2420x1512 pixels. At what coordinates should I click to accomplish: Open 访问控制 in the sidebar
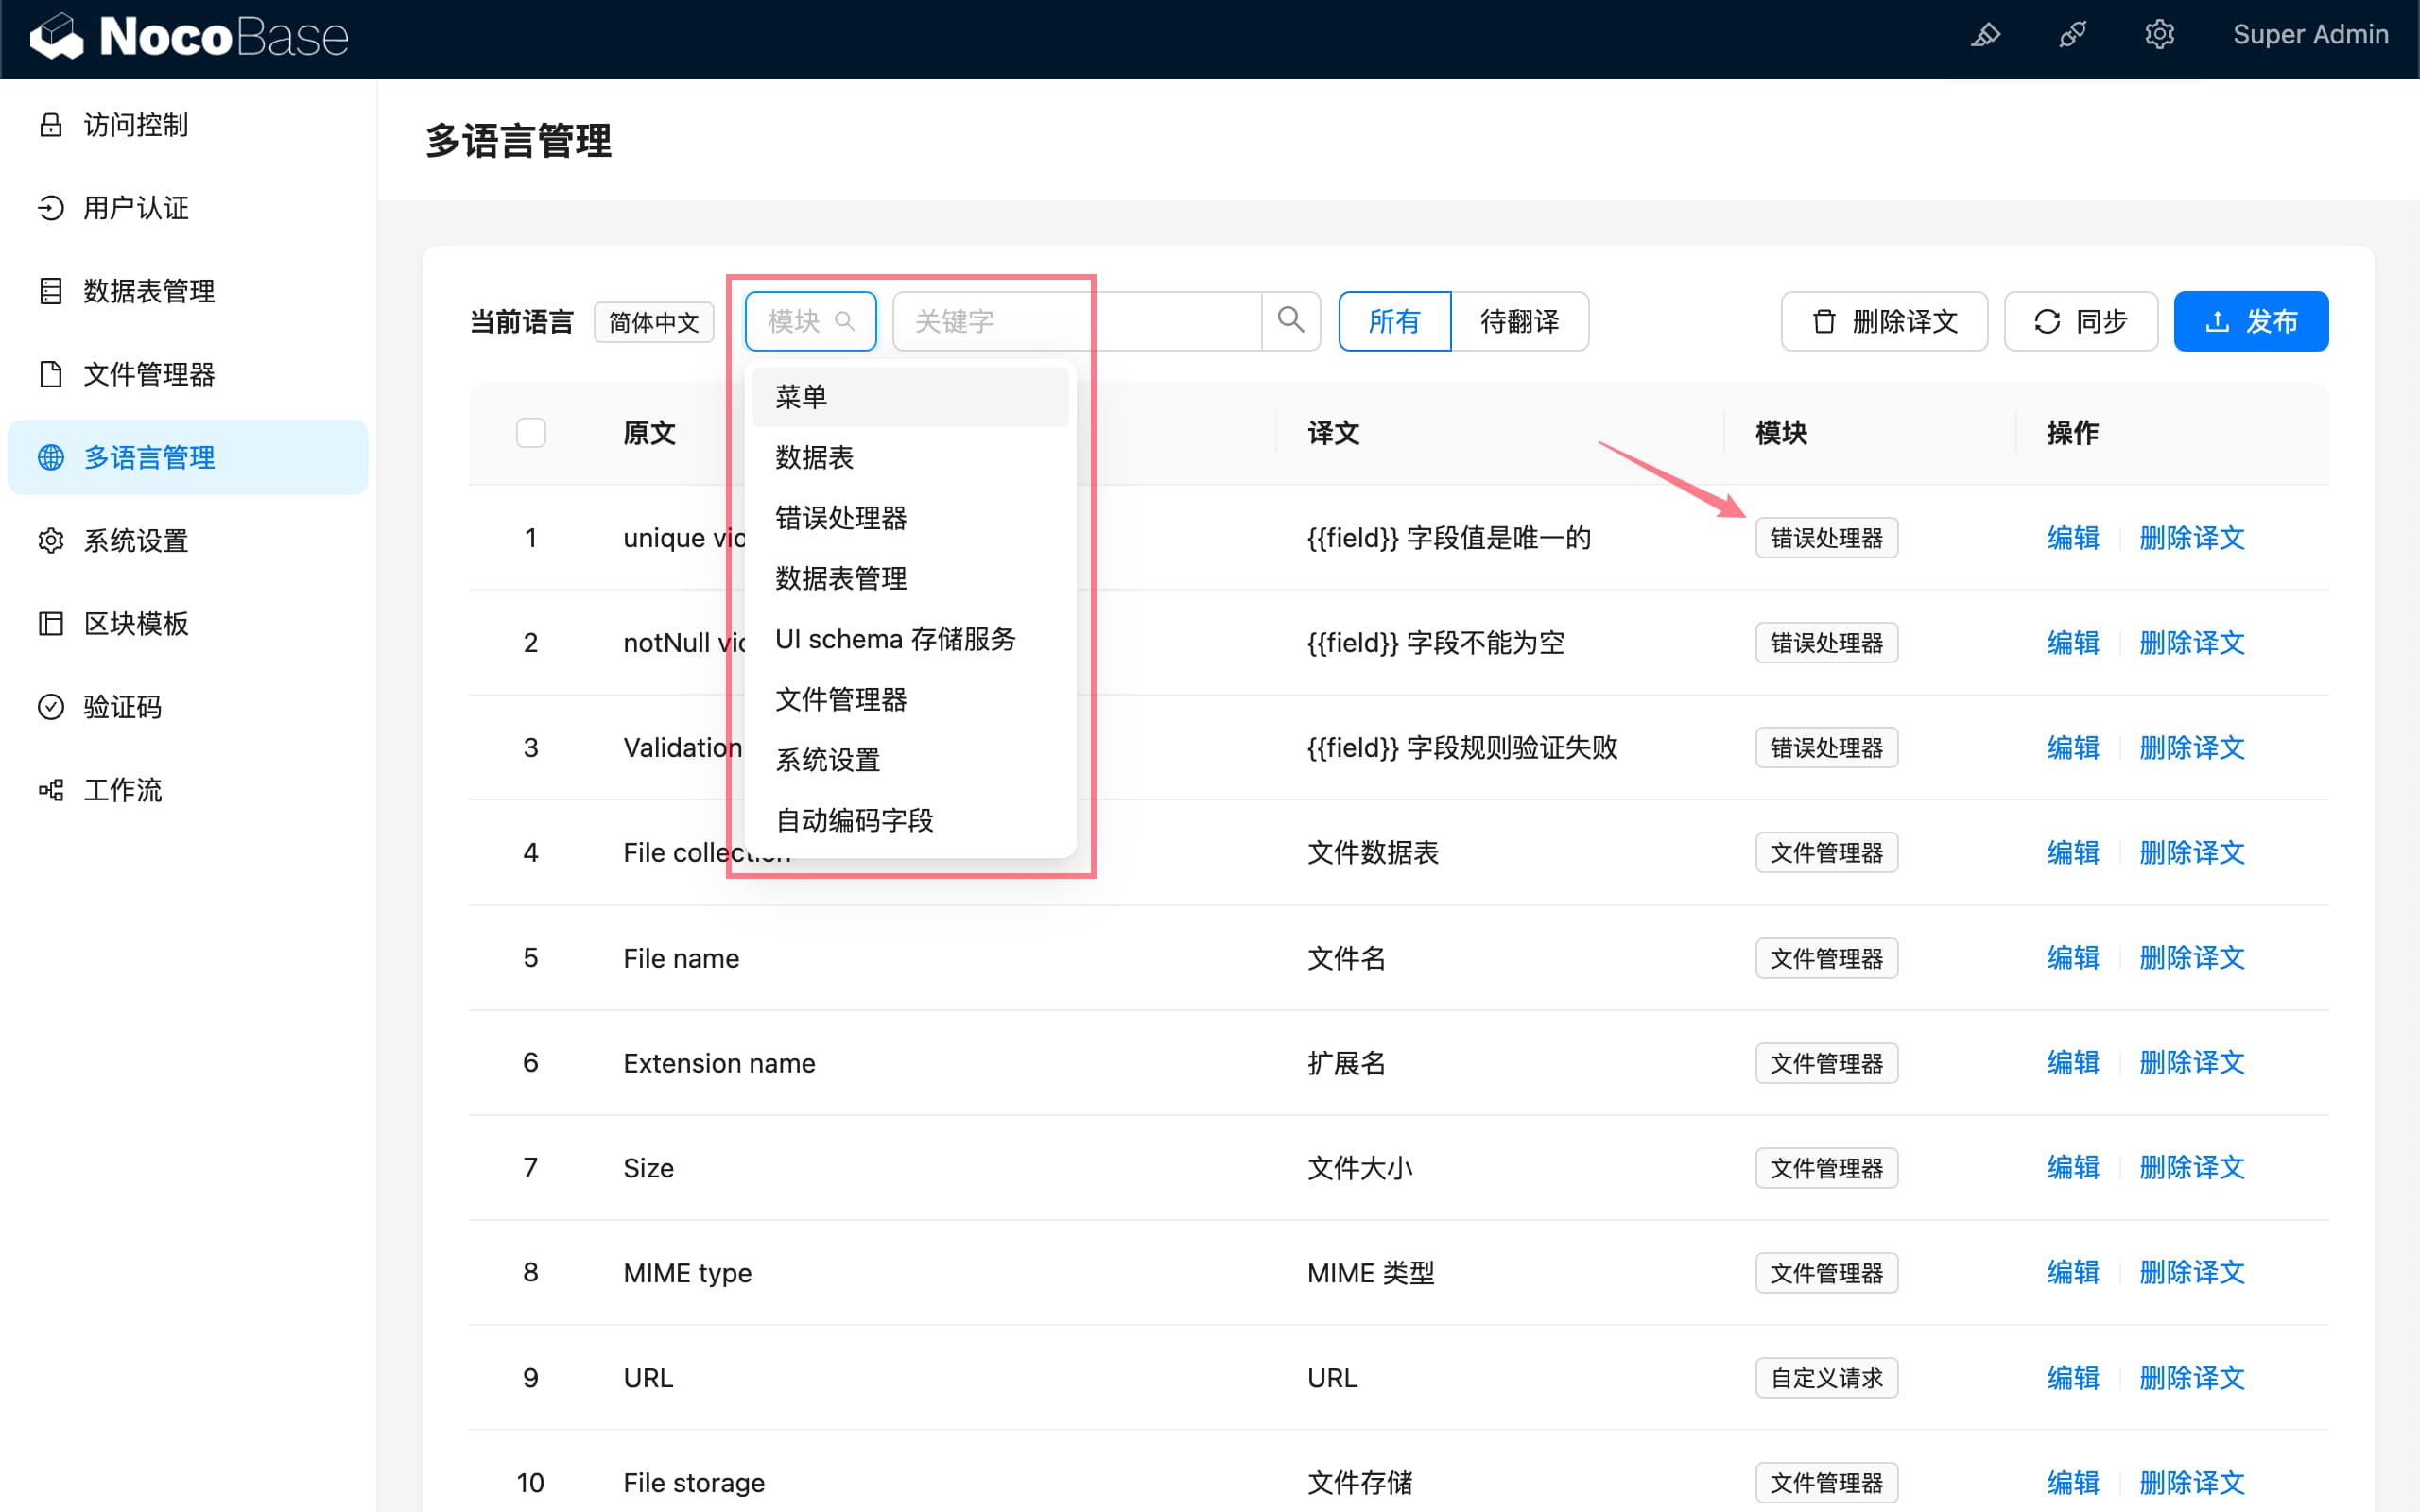coord(135,125)
